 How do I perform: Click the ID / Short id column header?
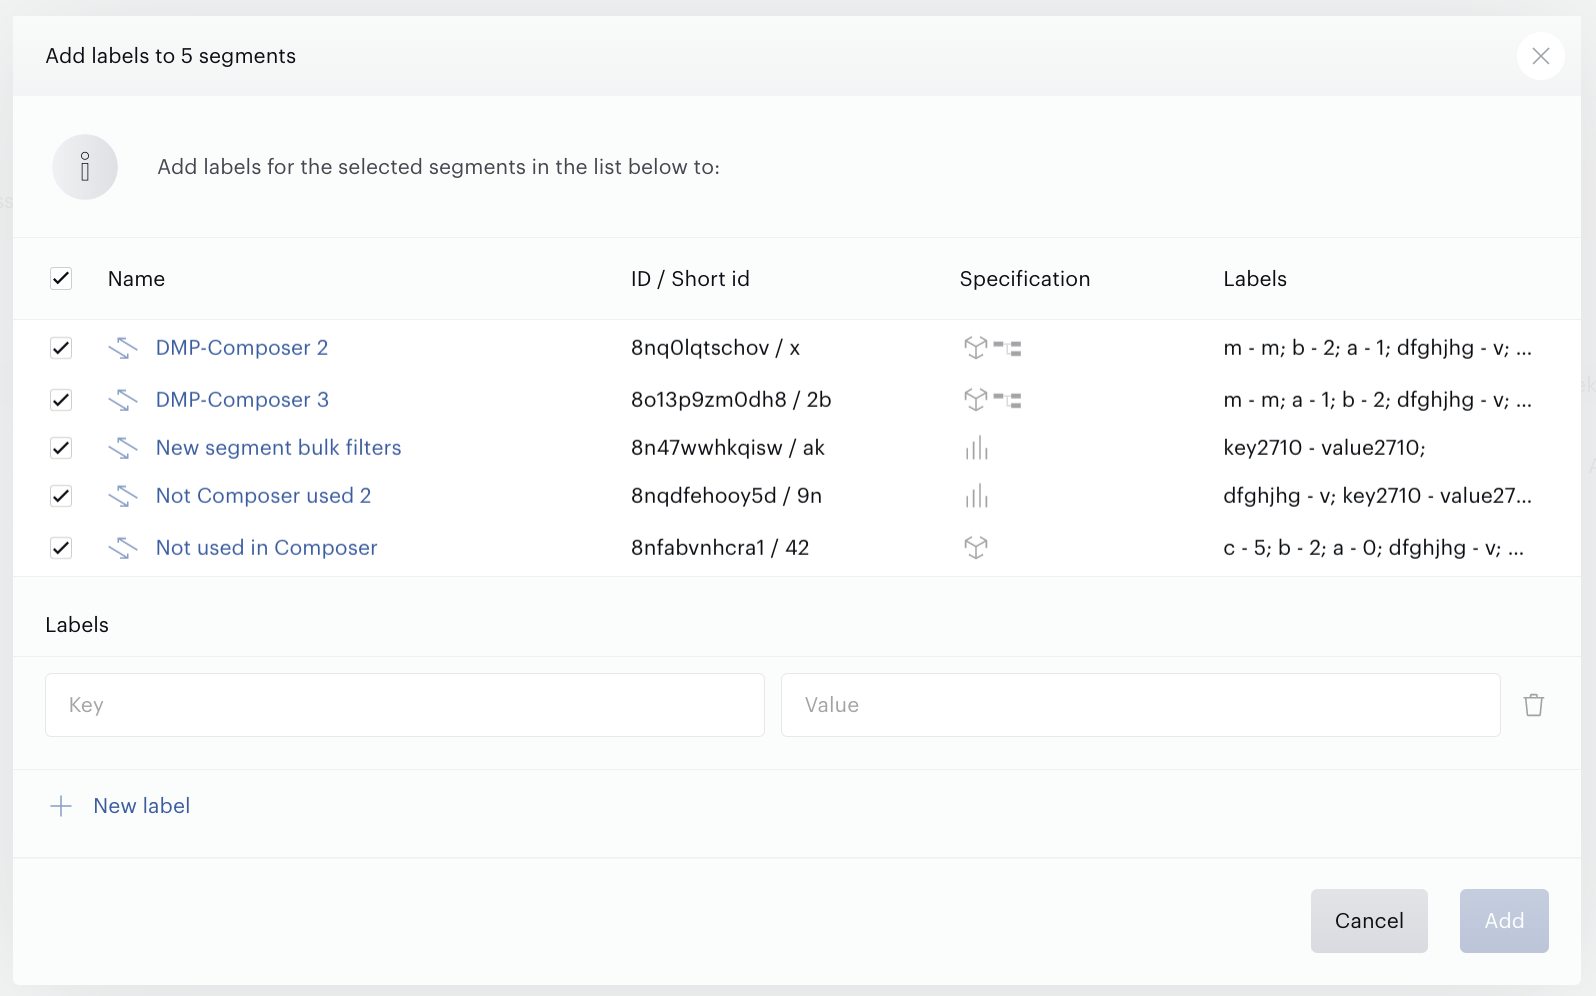(690, 279)
